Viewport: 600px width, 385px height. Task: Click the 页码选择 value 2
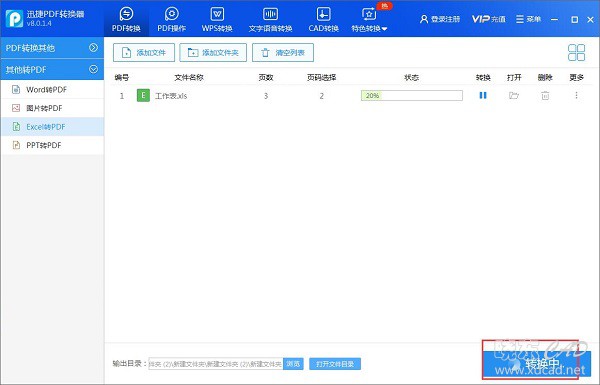(321, 96)
